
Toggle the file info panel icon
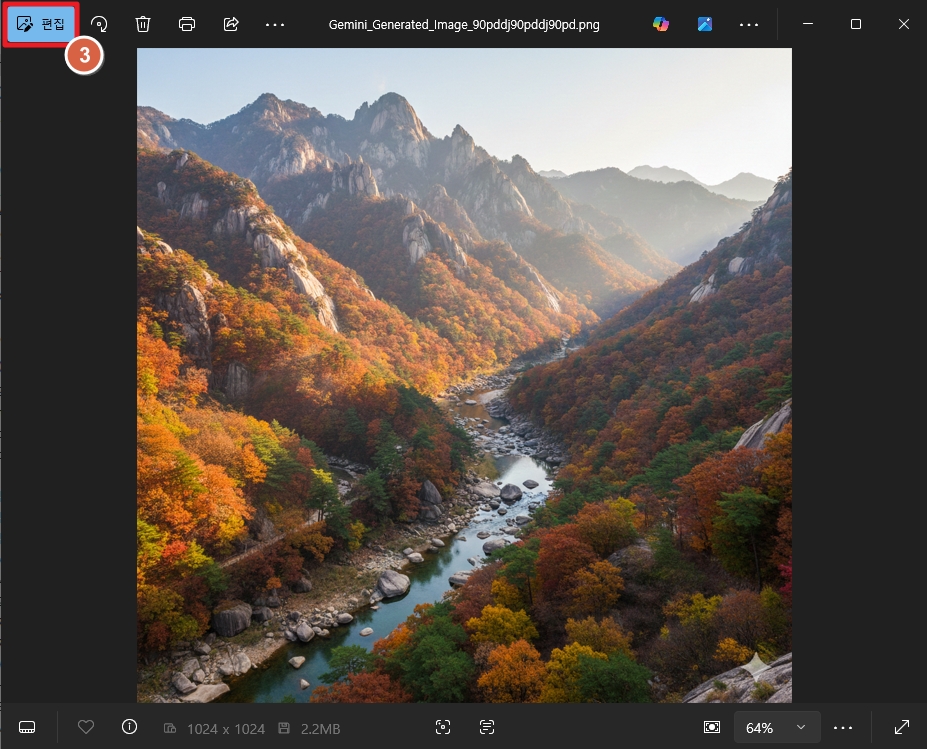[129, 727]
